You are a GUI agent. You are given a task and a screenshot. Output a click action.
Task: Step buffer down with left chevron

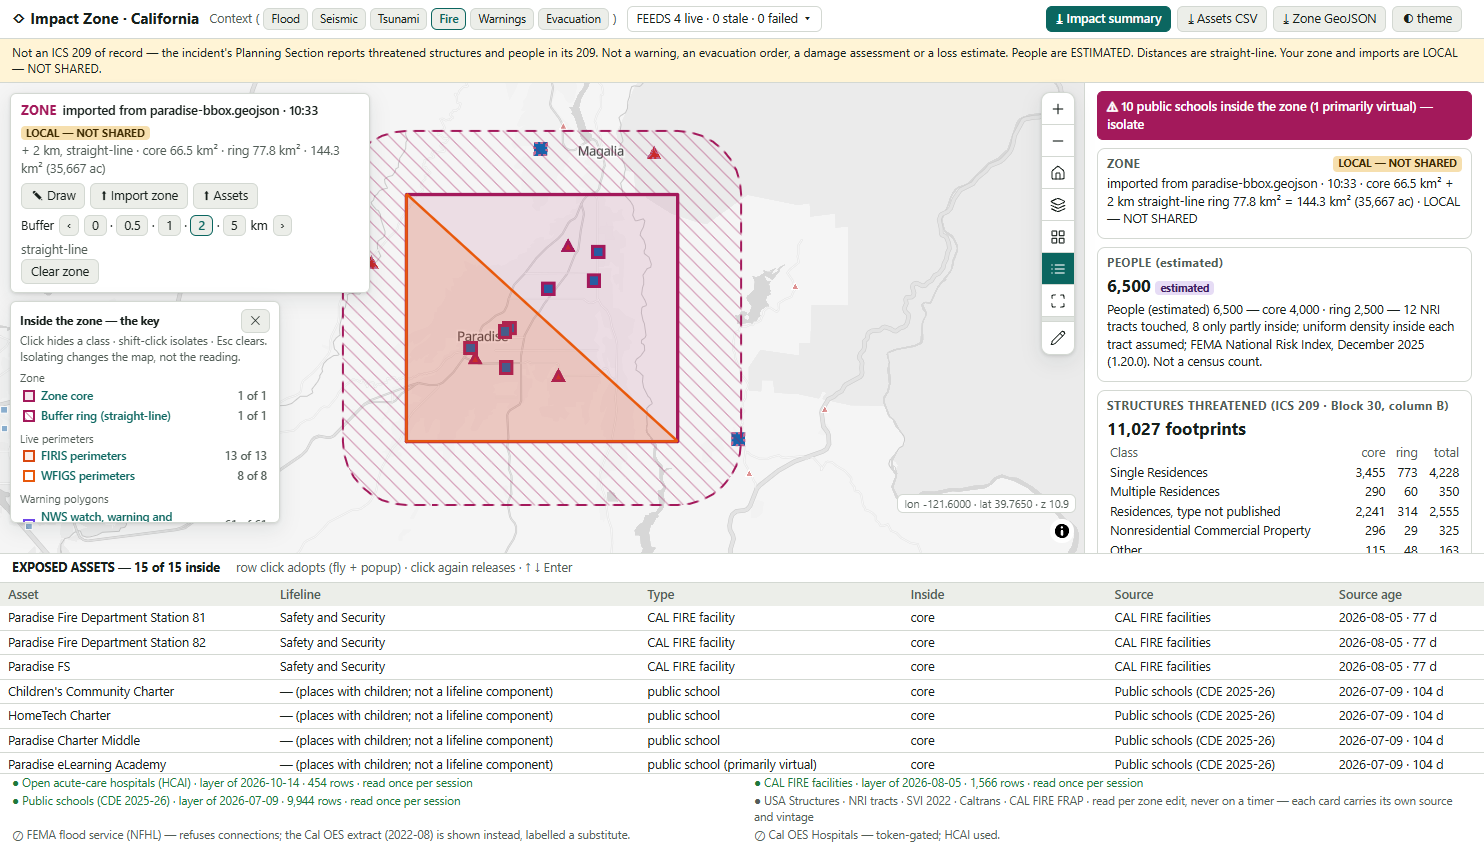pos(69,226)
